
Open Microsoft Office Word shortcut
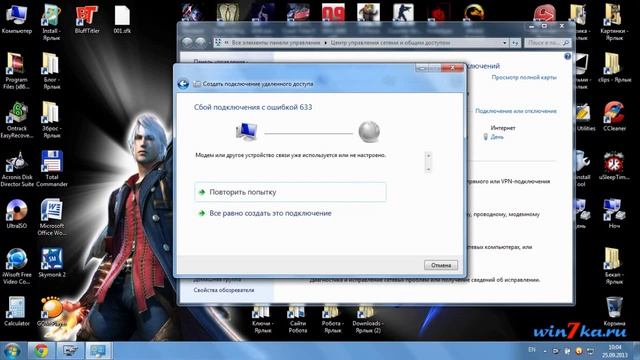(51, 217)
